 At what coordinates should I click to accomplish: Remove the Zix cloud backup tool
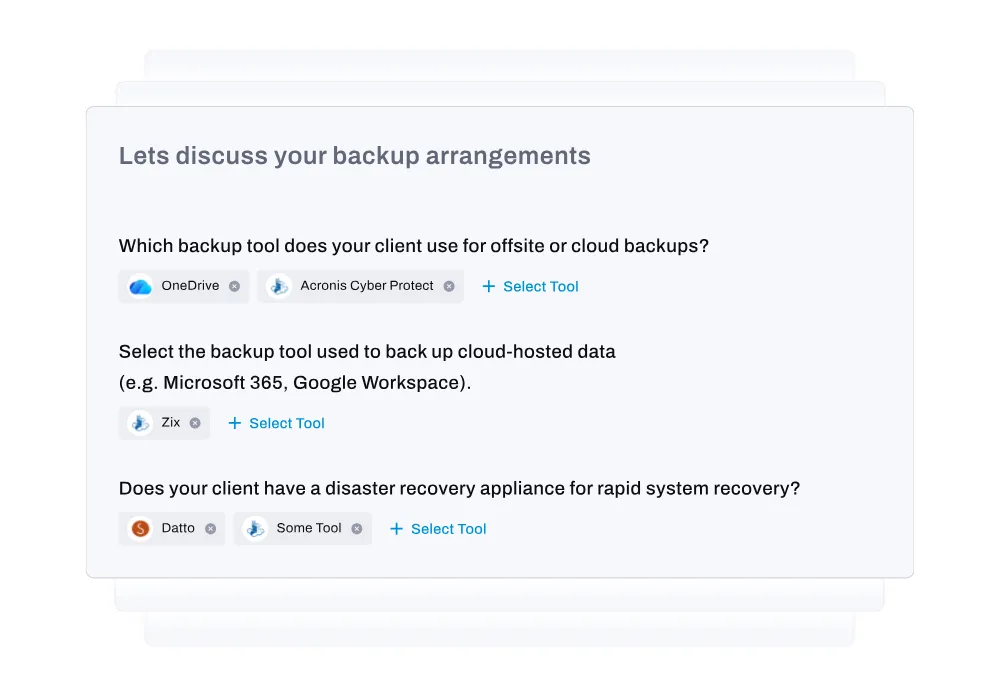tap(196, 422)
